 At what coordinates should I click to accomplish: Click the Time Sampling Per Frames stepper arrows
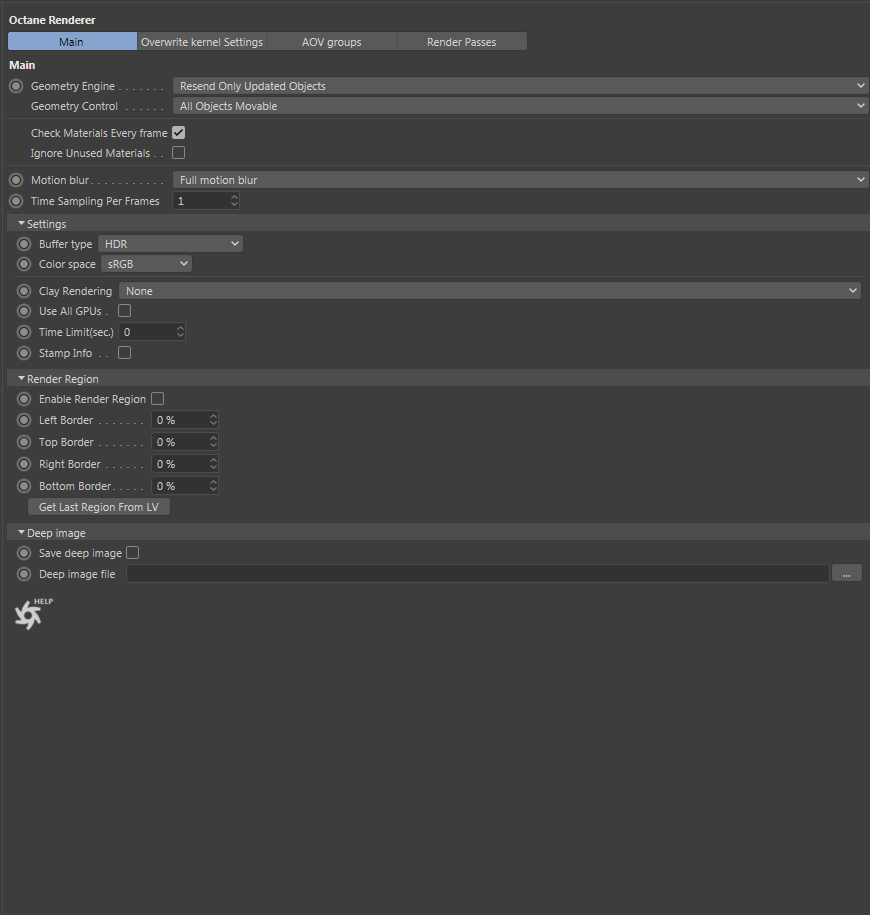pyautogui.click(x=234, y=201)
